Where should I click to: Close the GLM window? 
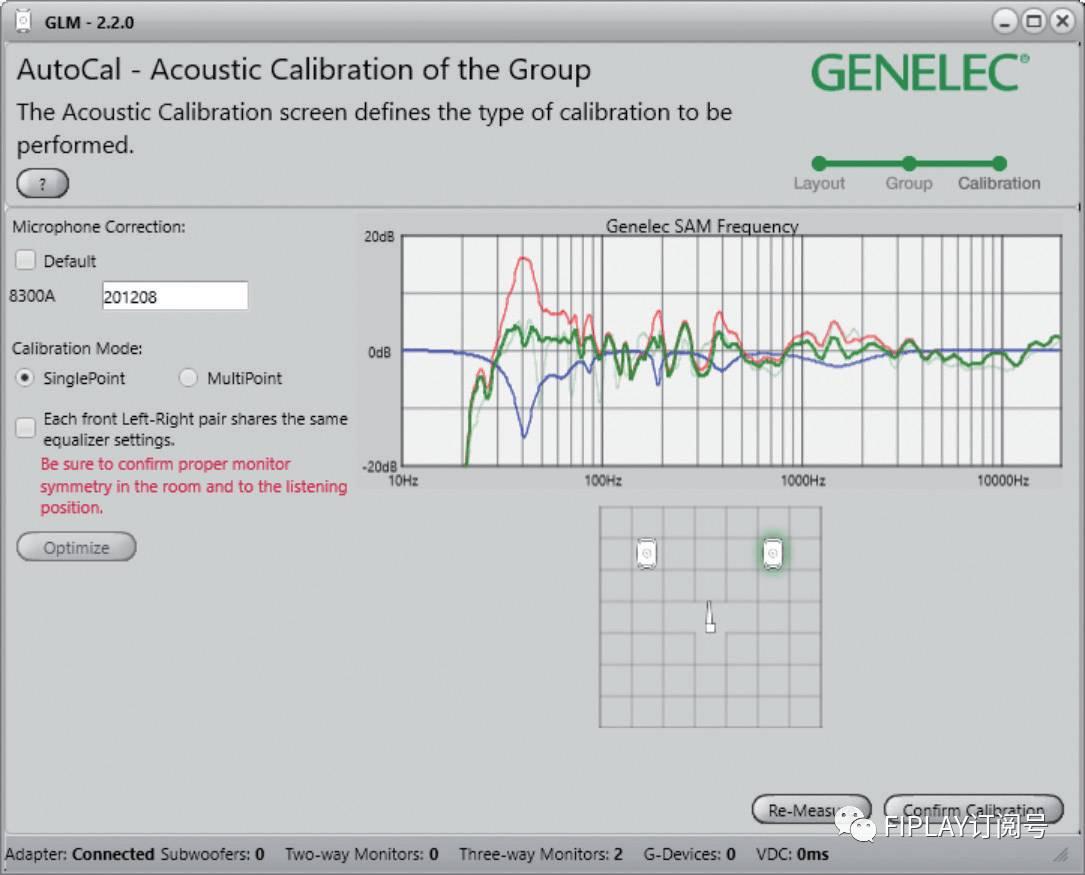(1062, 21)
